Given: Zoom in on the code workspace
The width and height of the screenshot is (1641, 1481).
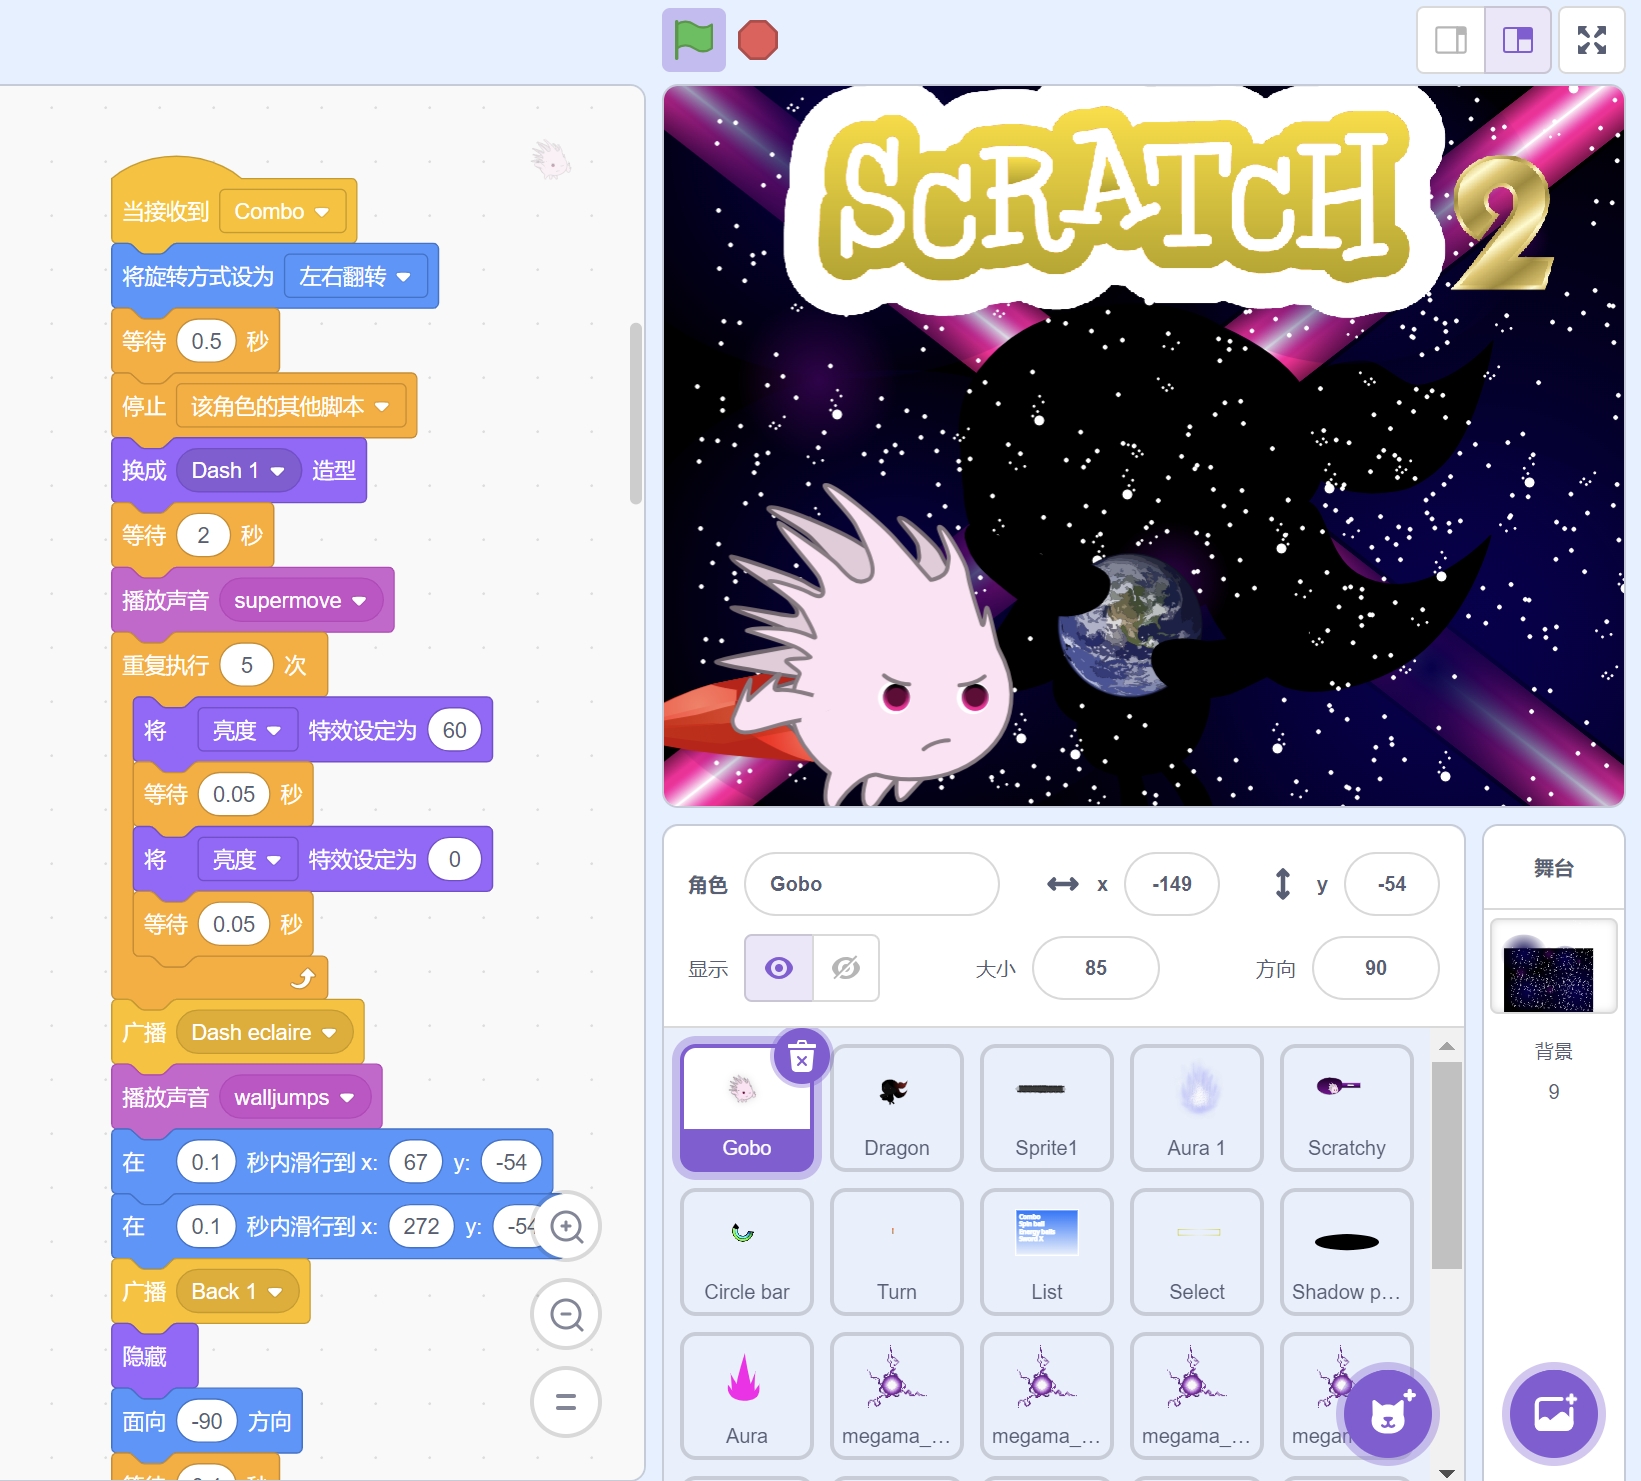Looking at the screenshot, I should (566, 1227).
